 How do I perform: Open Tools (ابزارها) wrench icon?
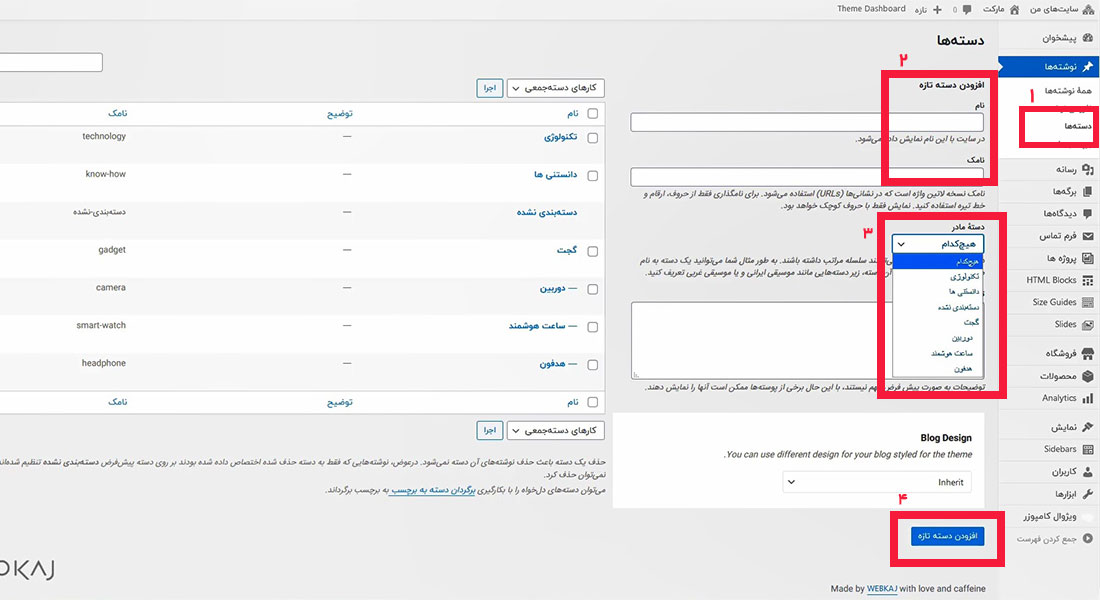coord(1087,494)
